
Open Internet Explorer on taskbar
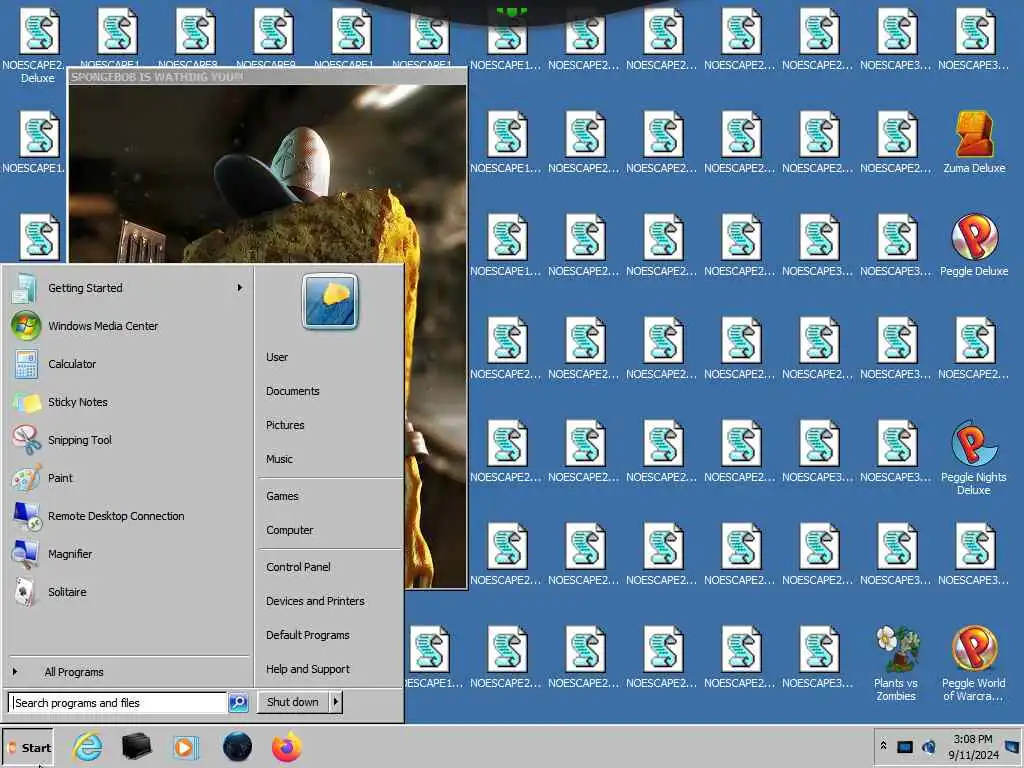(88, 747)
